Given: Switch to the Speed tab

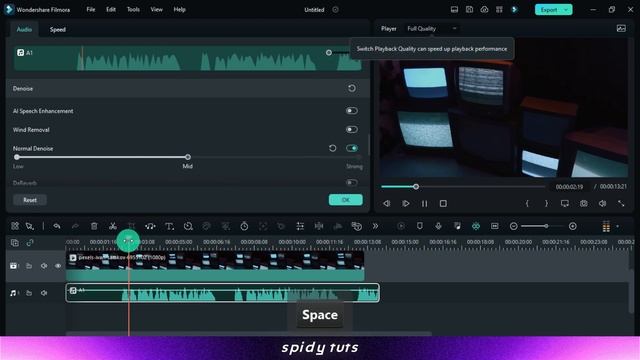Looking at the screenshot, I should tap(58, 29).
